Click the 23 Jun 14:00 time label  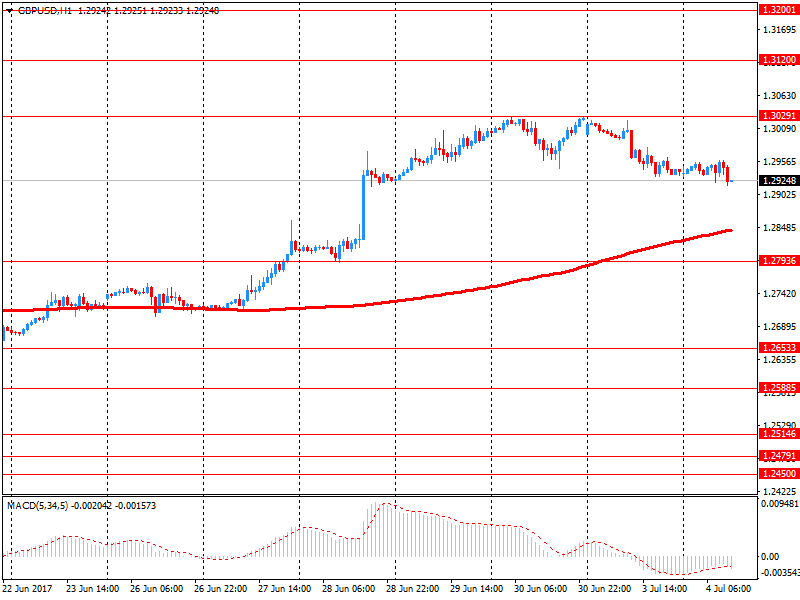(x=92, y=589)
